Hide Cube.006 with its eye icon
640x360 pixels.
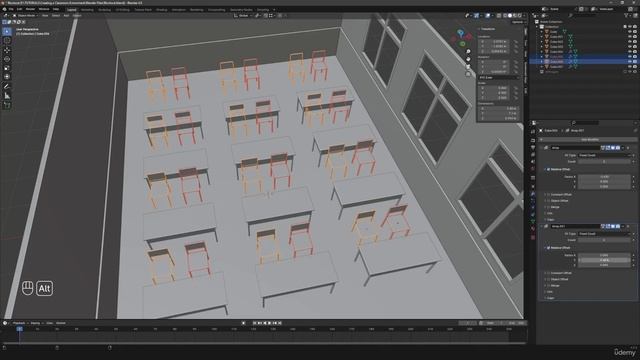click(x=630, y=62)
